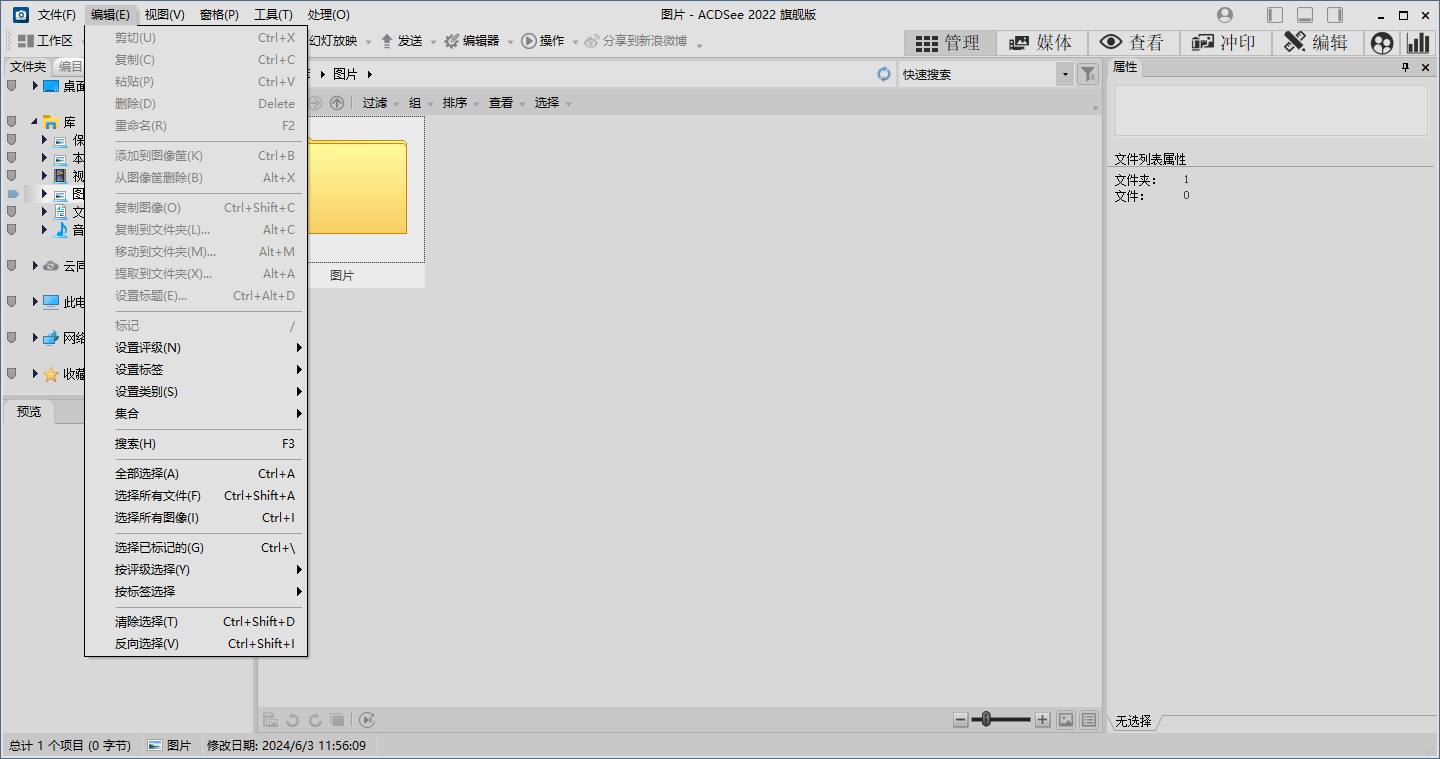
Task: Go up one folder level arrow
Action: point(337,103)
